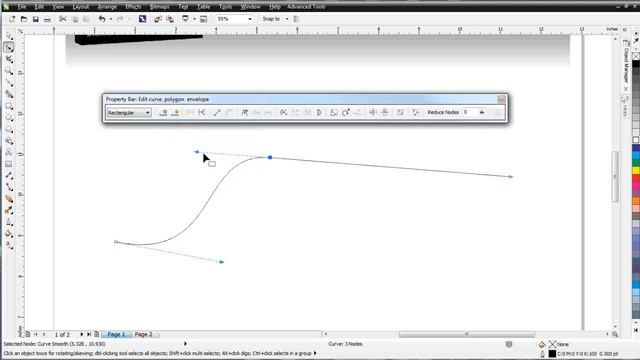Select the Polygon tool in toolbox
This screenshot has width=640, height=360.
coord(9,129)
